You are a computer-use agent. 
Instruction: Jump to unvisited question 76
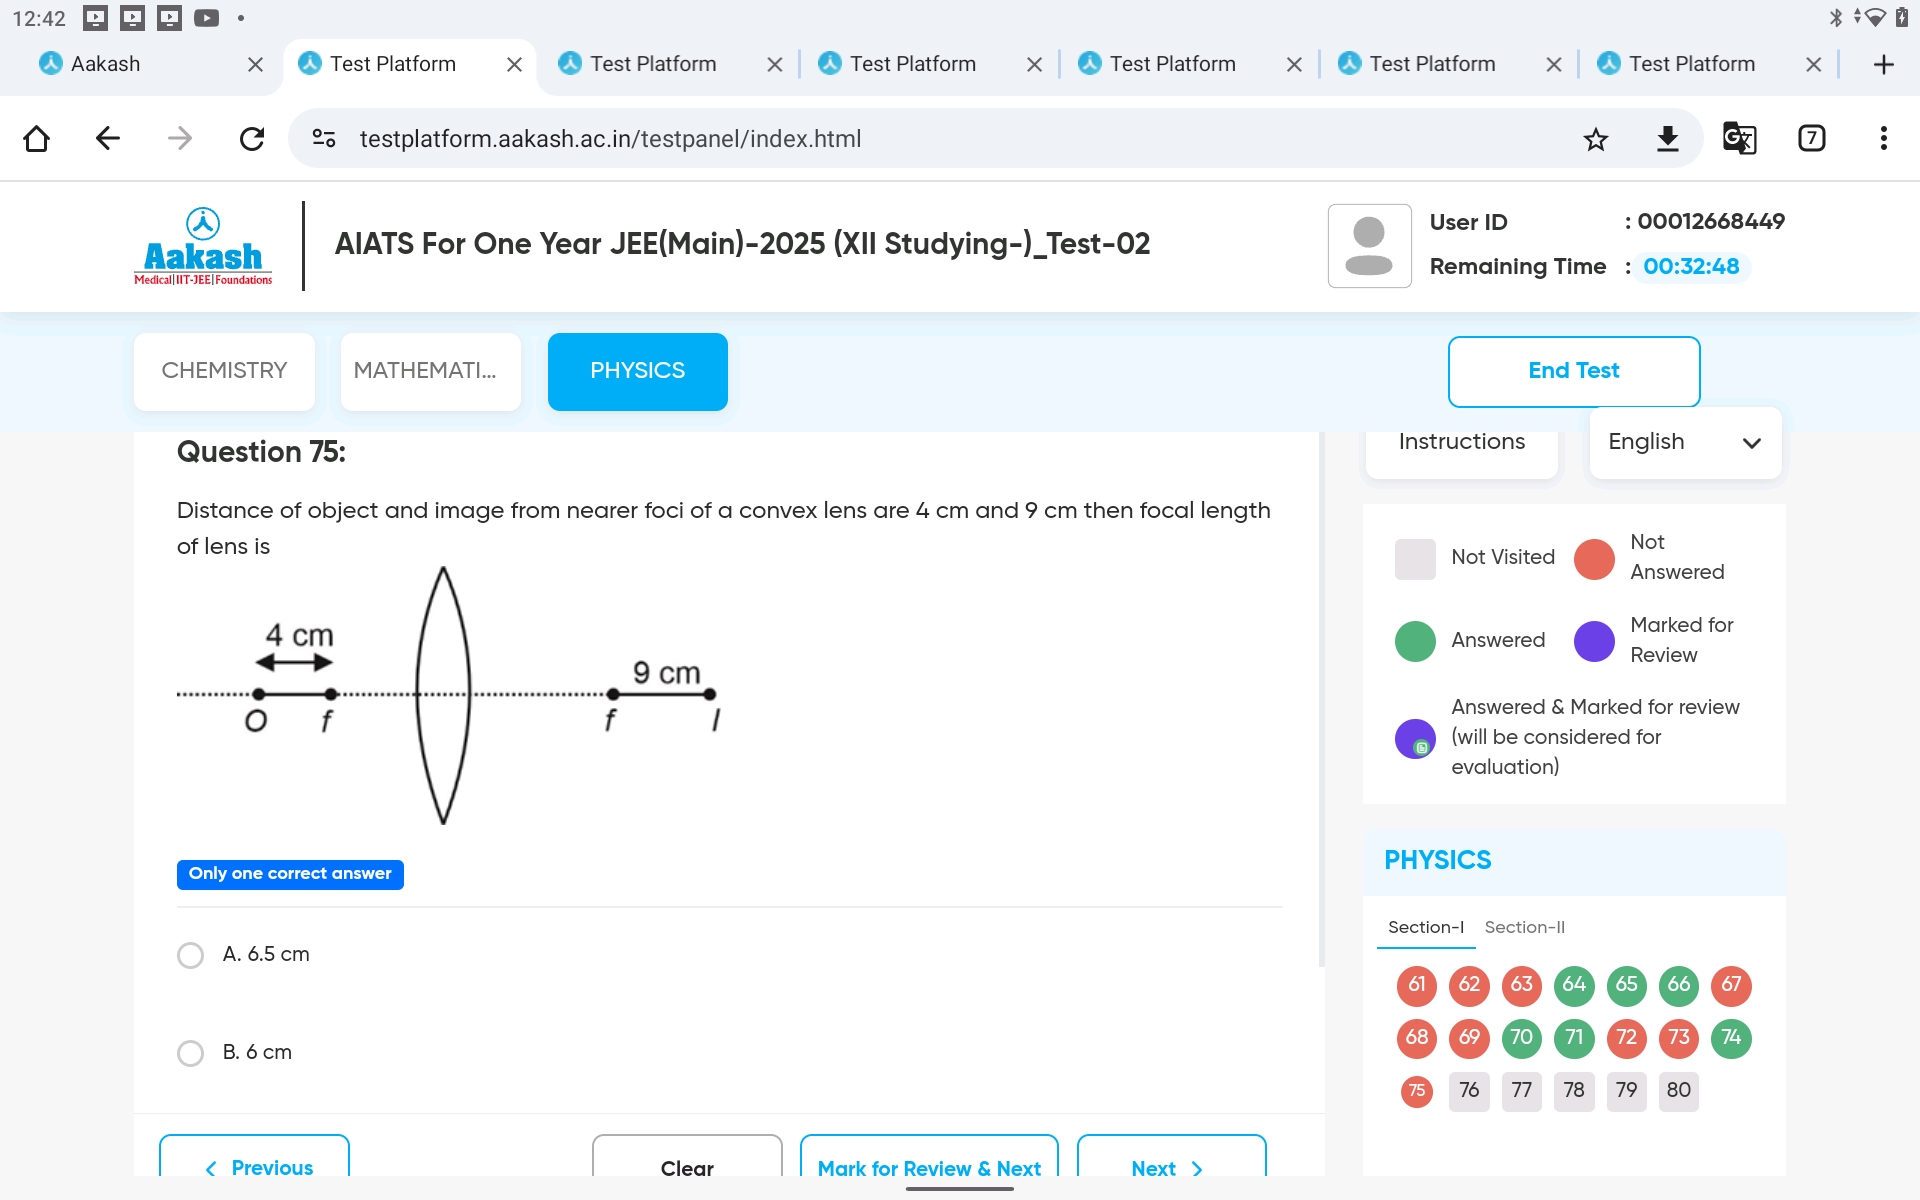click(x=1469, y=1091)
